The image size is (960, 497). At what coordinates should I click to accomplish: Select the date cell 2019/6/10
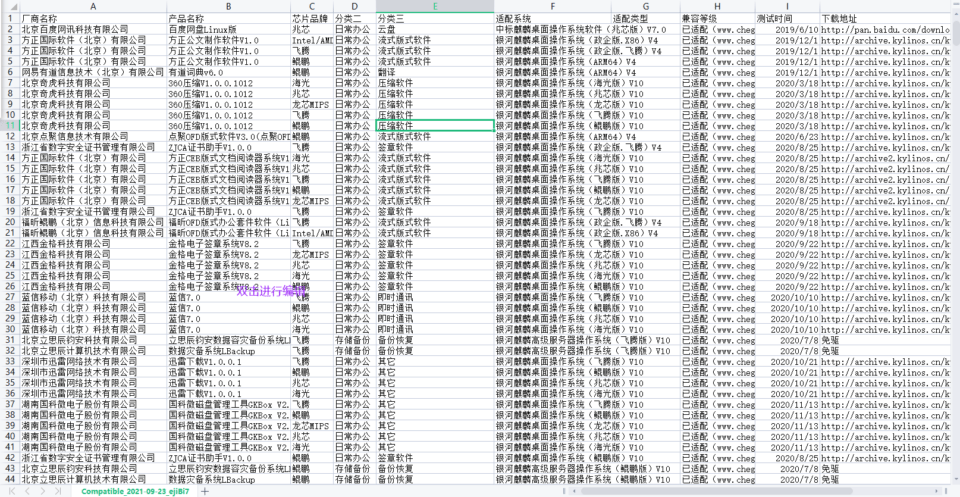[x=787, y=29]
